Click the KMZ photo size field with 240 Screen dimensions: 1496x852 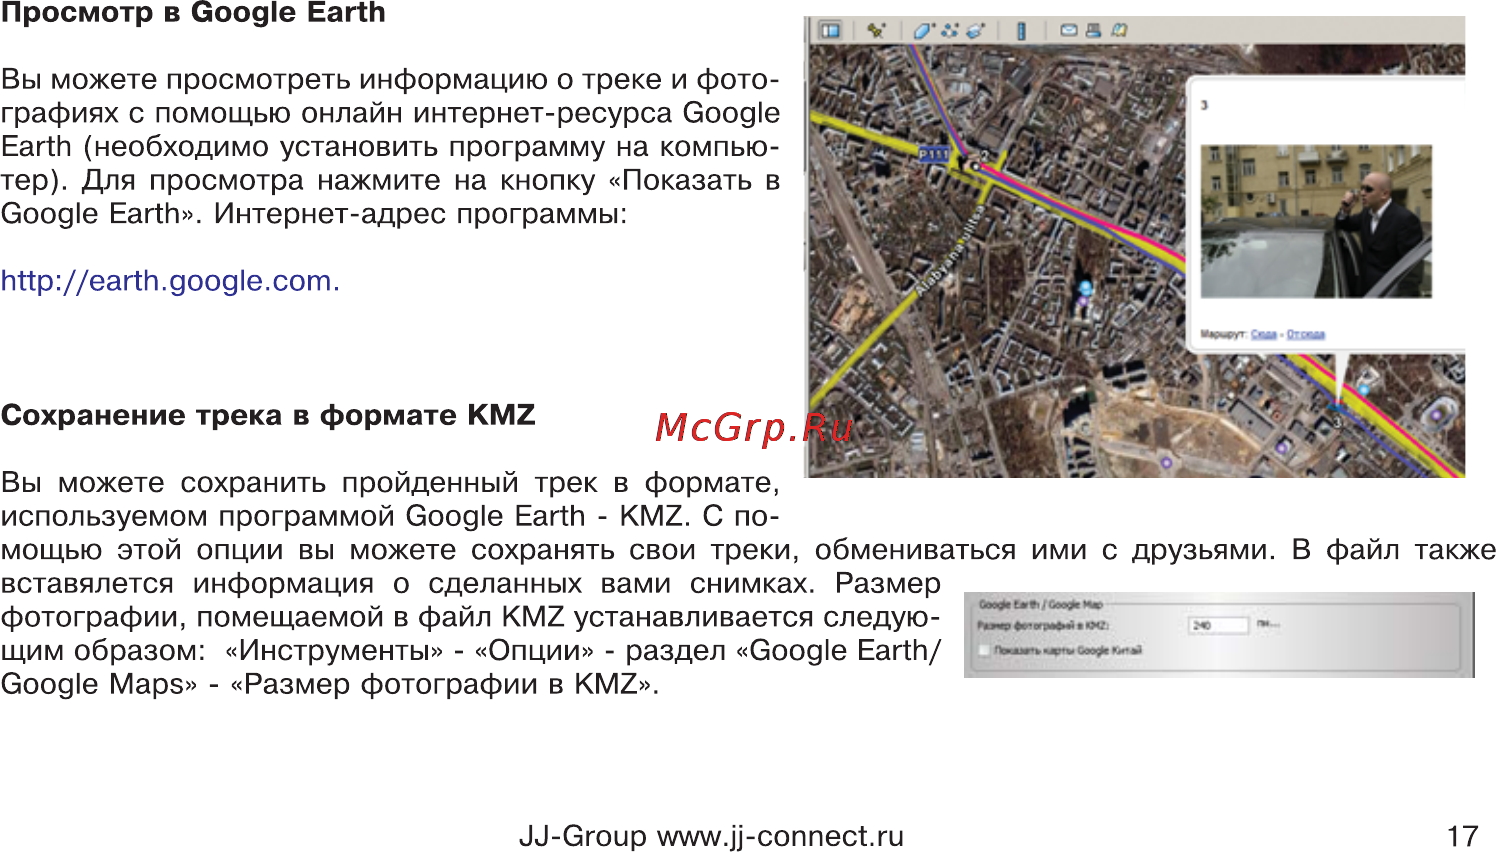coord(1218,625)
